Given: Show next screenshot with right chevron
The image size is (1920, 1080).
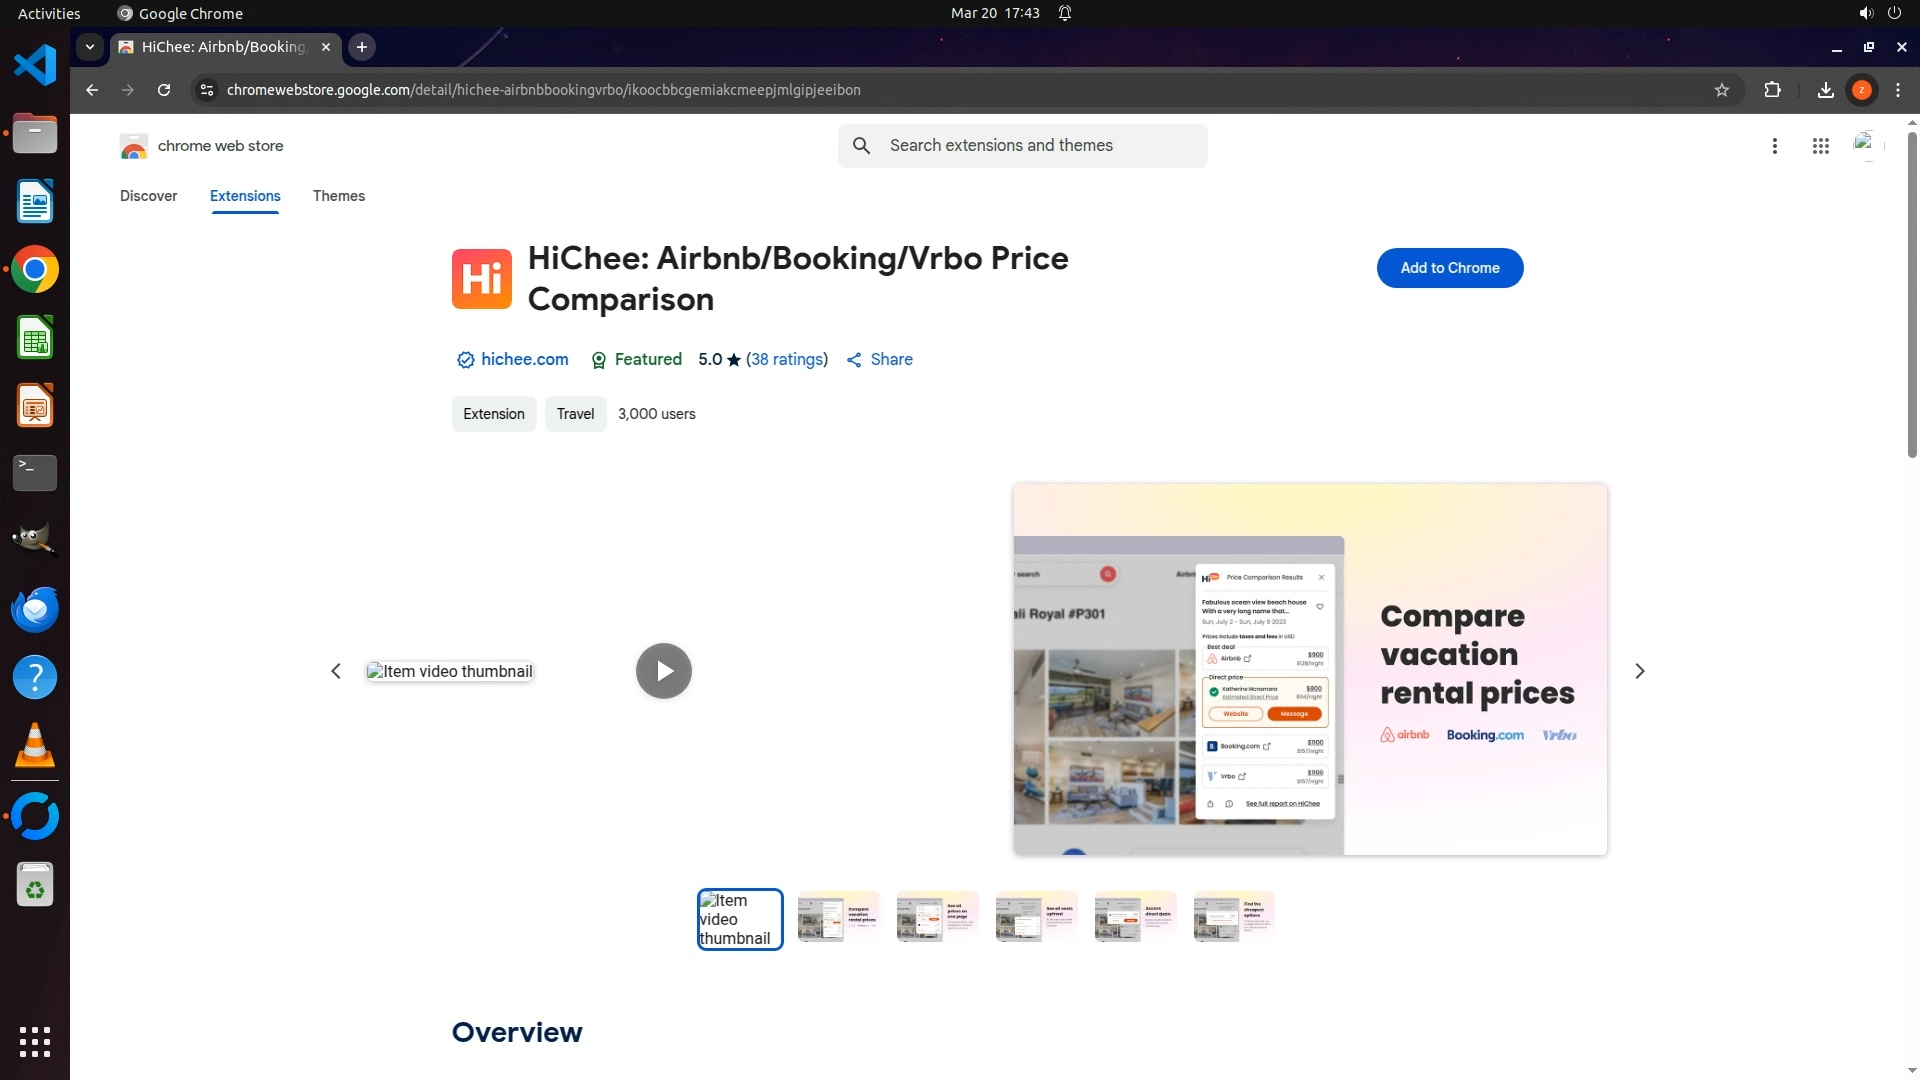Looking at the screenshot, I should (1639, 671).
